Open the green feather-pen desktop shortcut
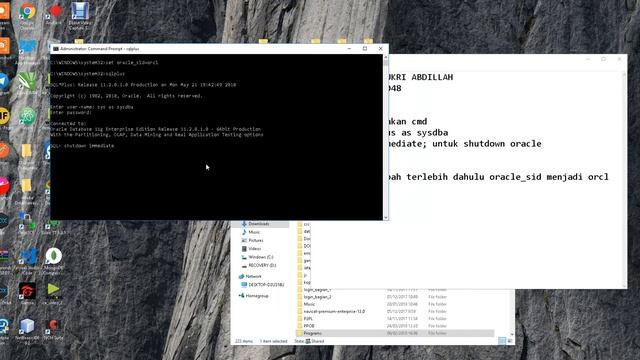 coord(27,81)
